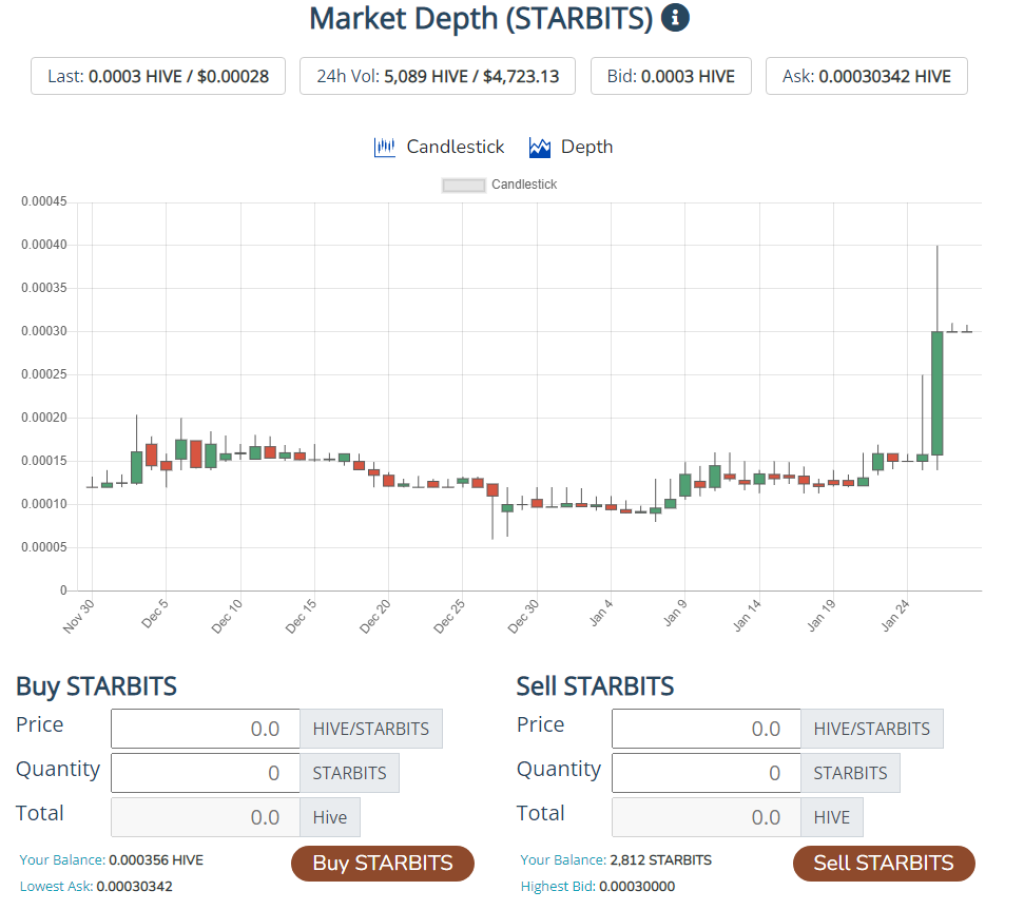The image size is (1024, 910).
Task: Select the Depth chart icon
Action: coord(539,148)
